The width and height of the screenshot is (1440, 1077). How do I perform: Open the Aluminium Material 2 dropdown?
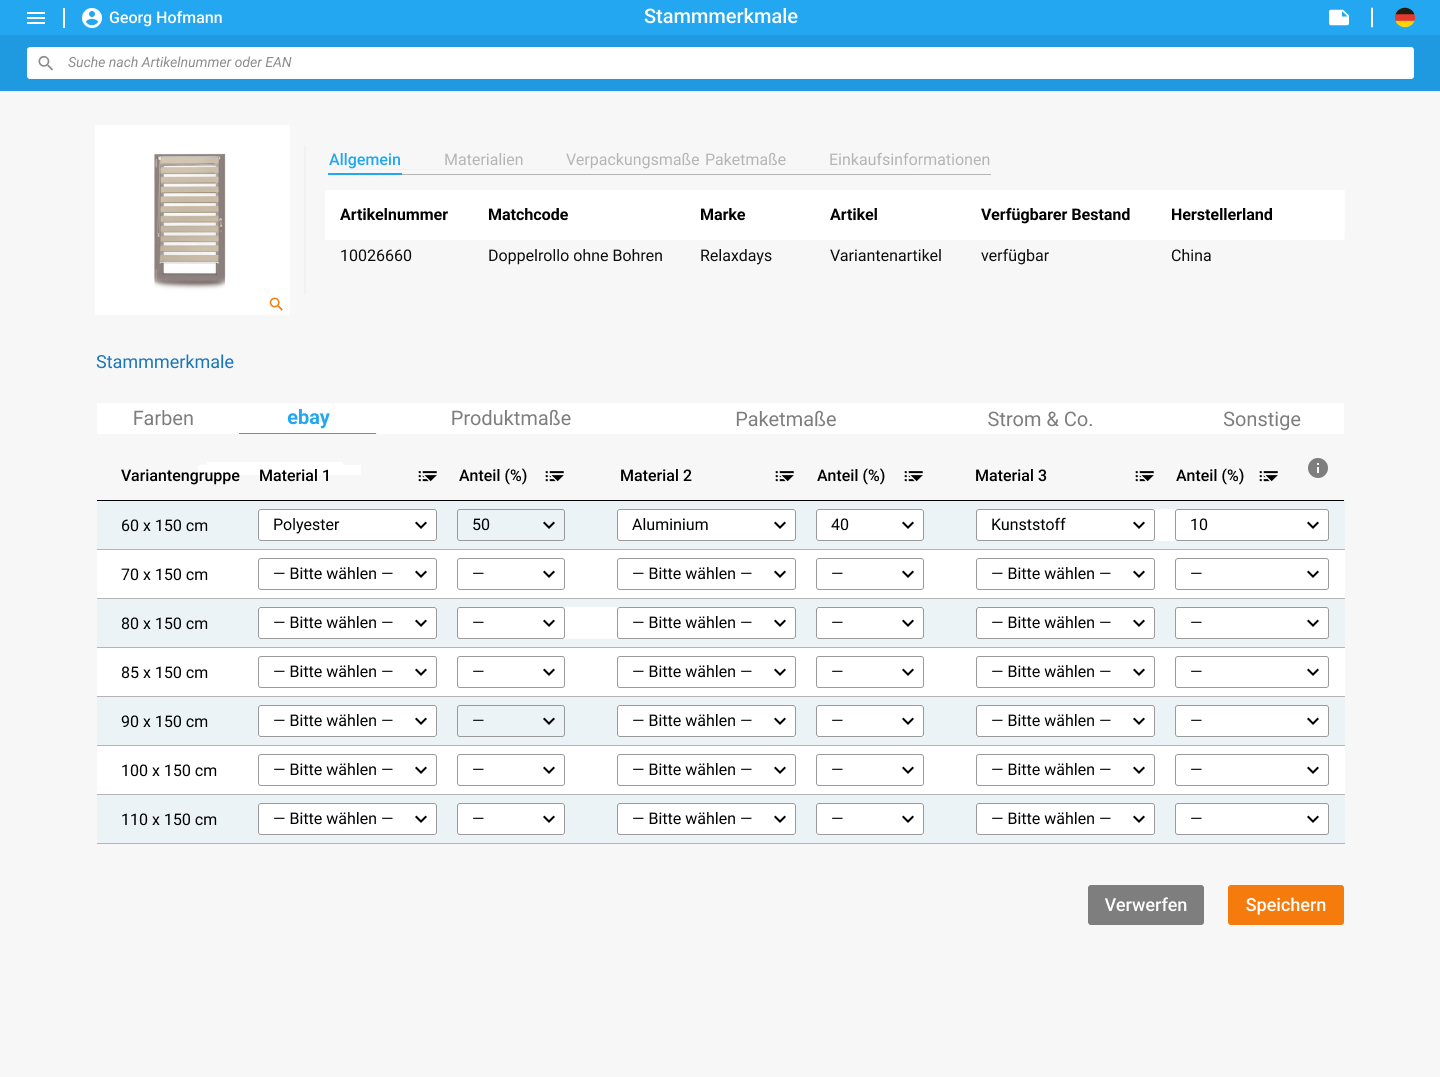coord(706,525)
